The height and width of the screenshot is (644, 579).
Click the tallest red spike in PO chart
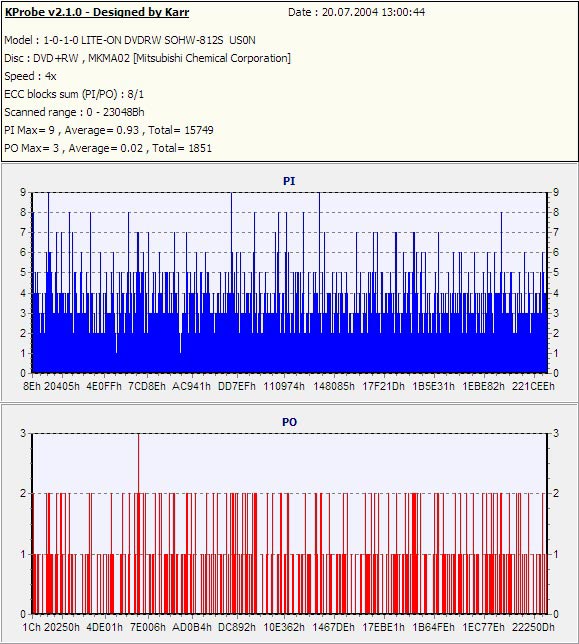point(138,463)
